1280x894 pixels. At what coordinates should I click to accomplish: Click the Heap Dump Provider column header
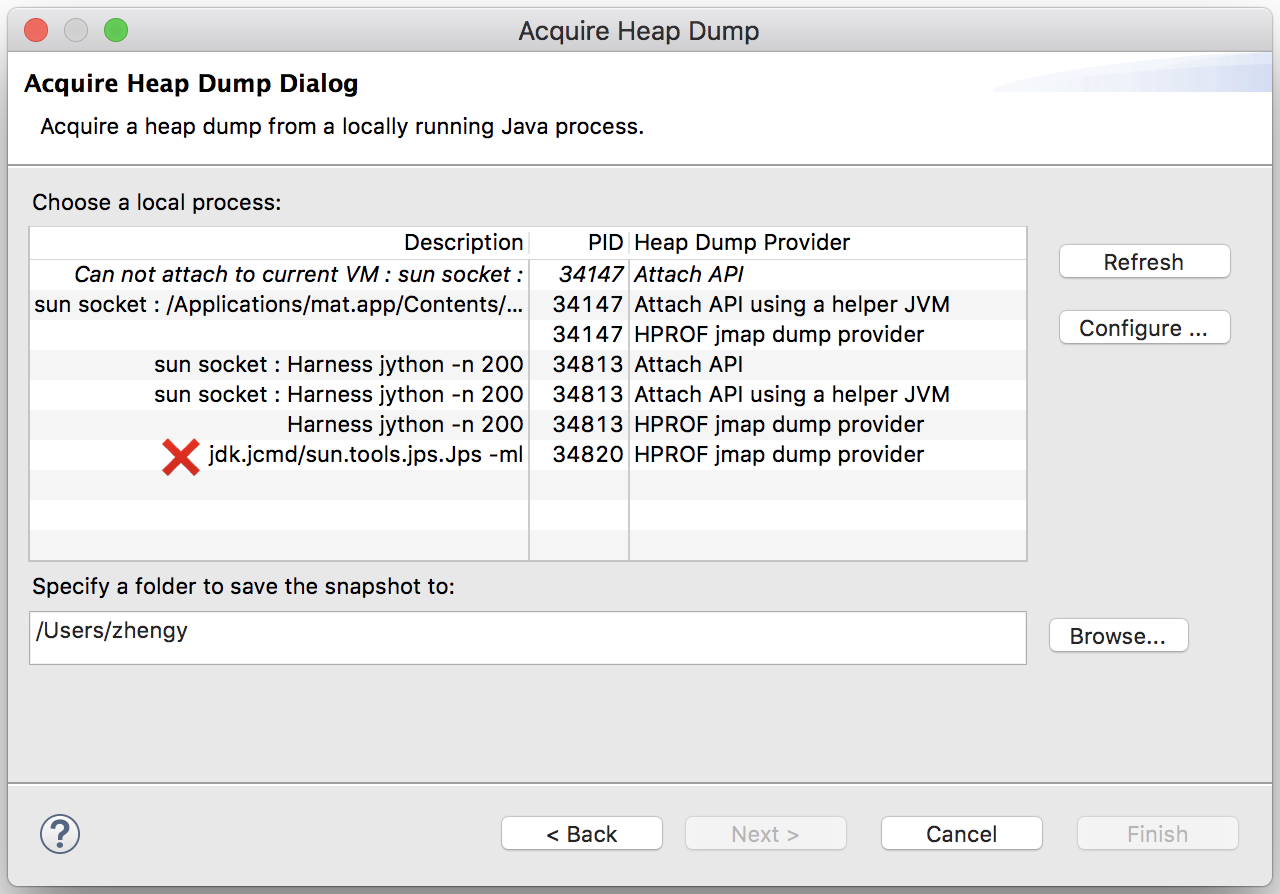coord(742,242)
